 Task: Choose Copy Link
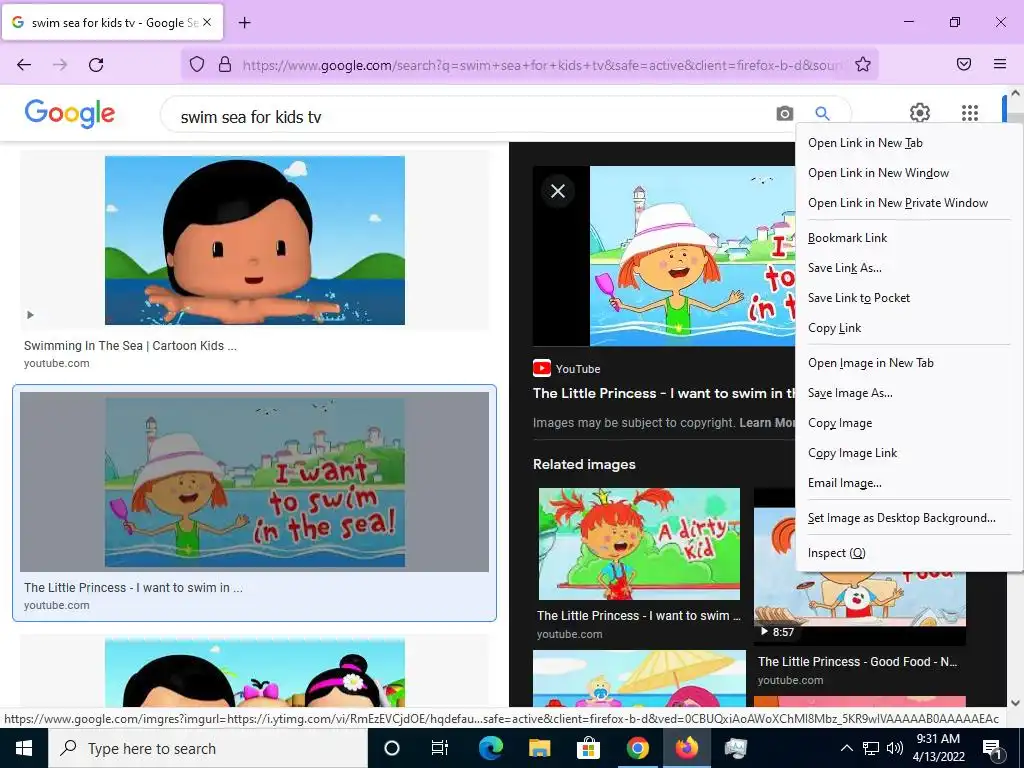click(909, 328)
